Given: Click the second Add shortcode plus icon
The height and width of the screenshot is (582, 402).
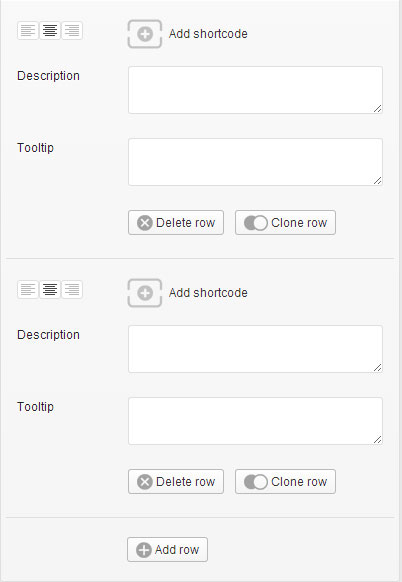Looking at the screenshot, I should (x=145, y=293).
